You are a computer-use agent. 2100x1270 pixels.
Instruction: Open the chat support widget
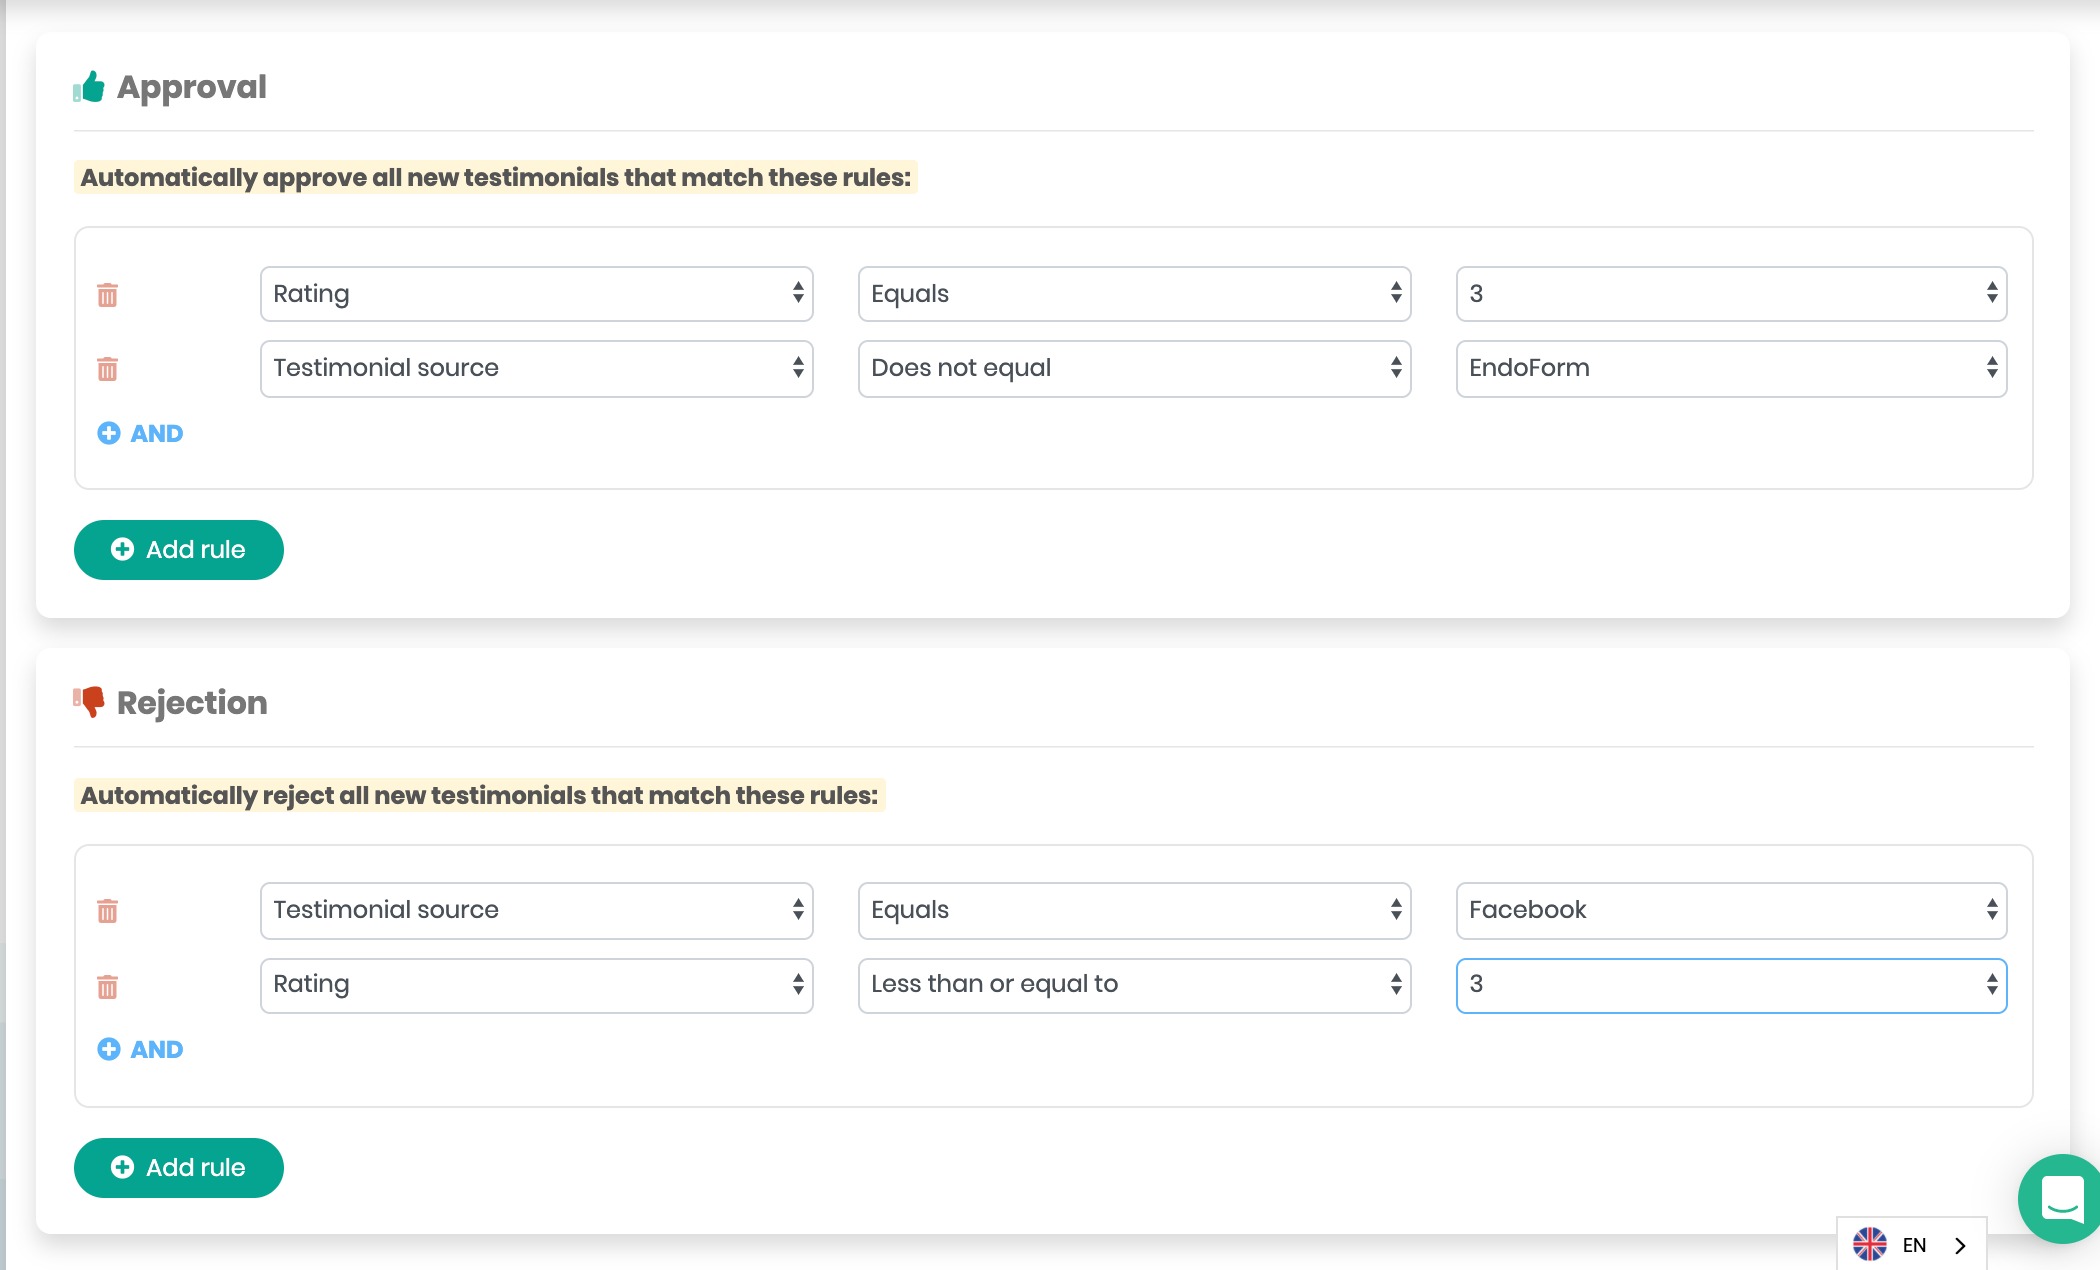click(2060, 1198)
